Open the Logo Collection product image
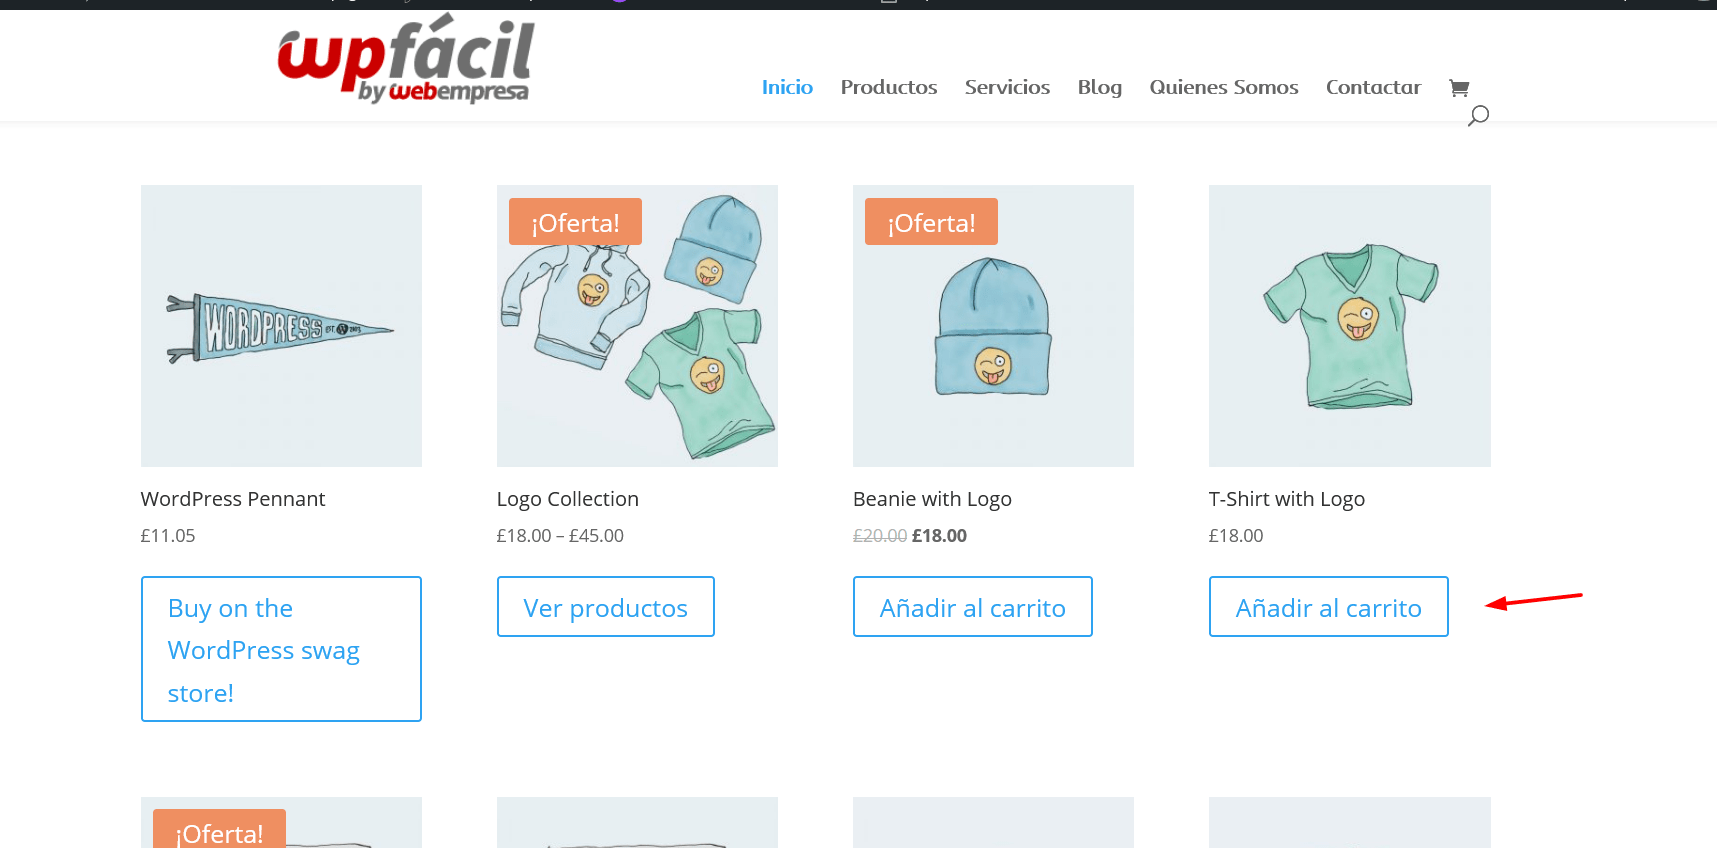 pyautogui.click(x=637, y=326)
